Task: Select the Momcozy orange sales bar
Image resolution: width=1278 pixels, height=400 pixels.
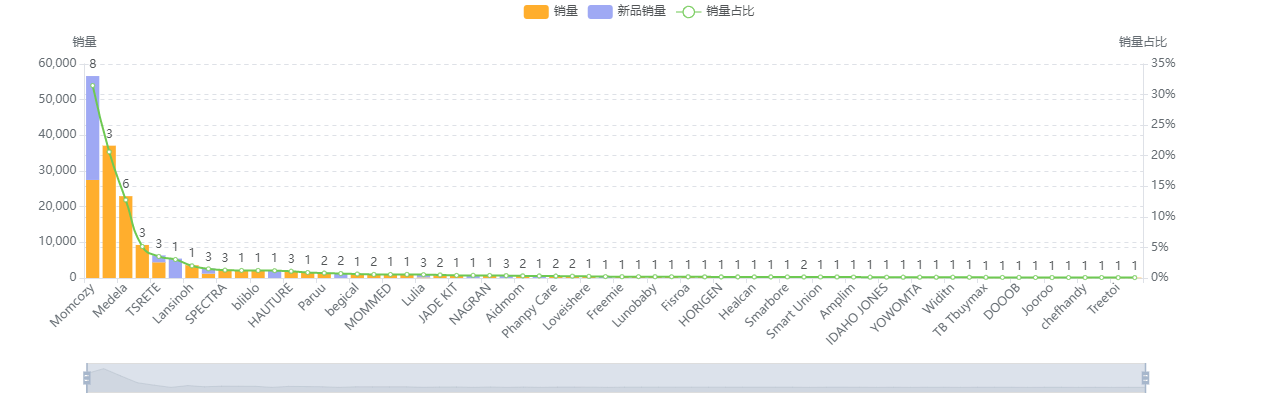Action: pos(93,230)
